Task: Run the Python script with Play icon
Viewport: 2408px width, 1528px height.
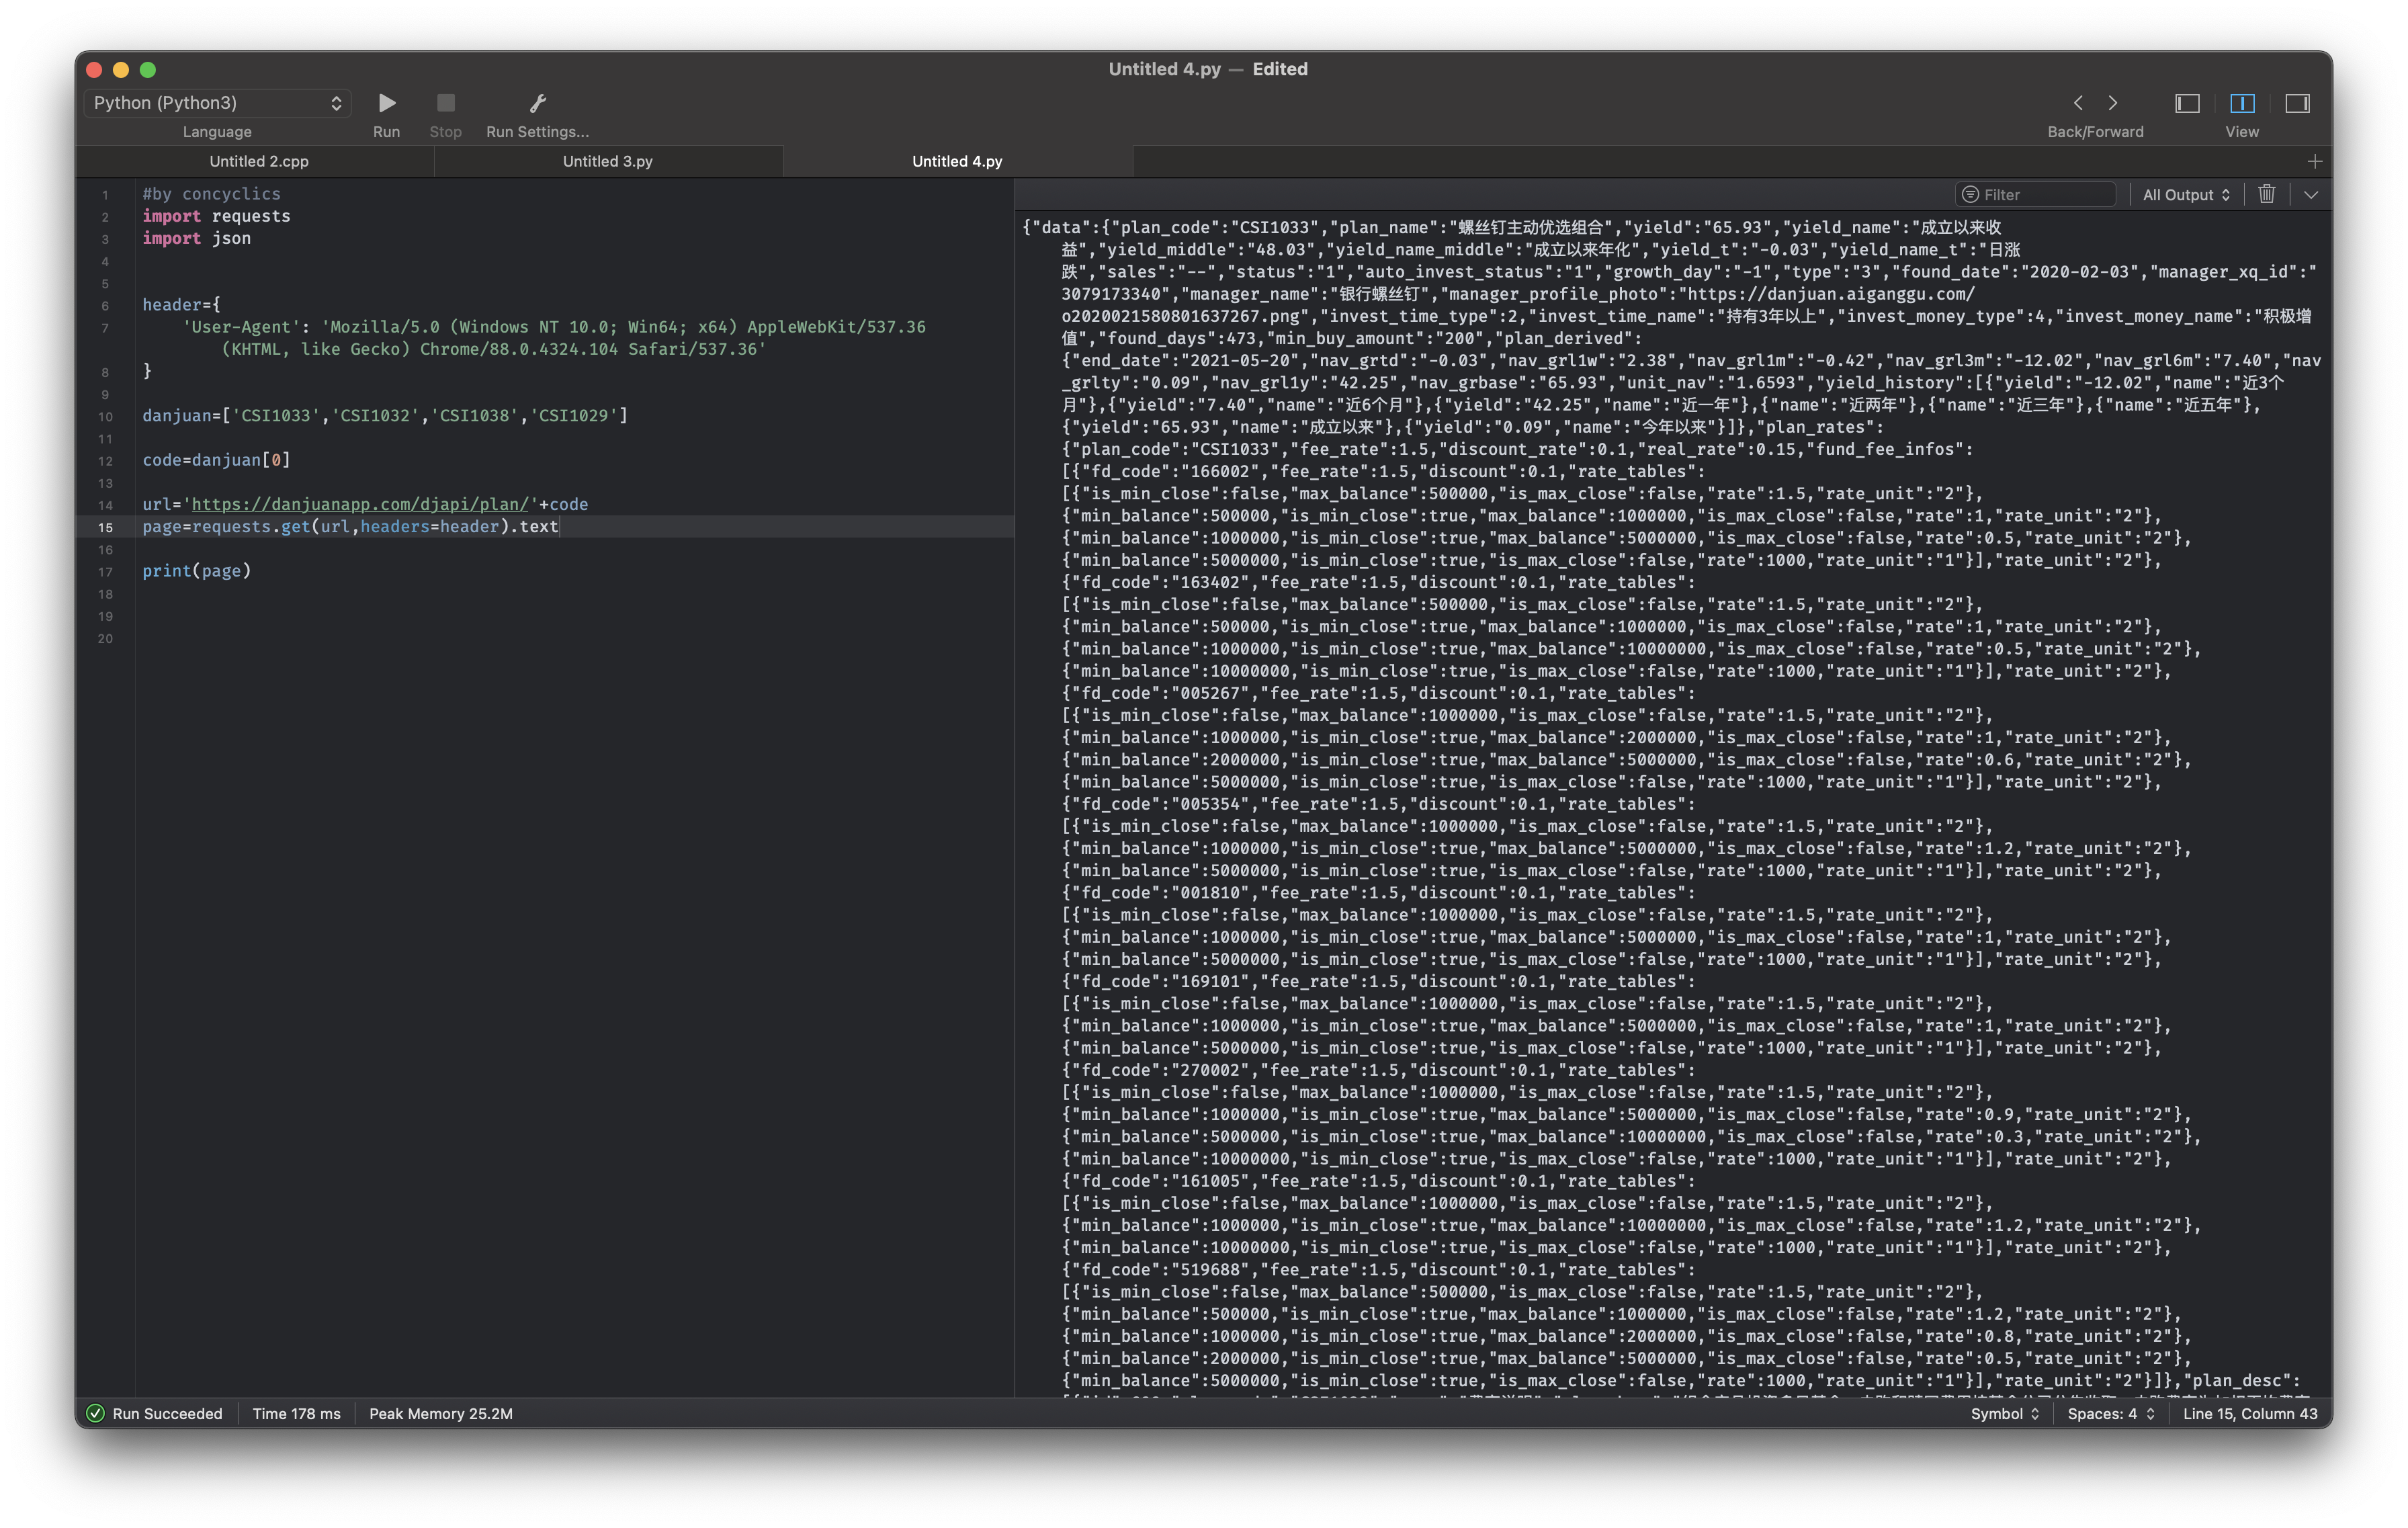Action: pos(387,103)
